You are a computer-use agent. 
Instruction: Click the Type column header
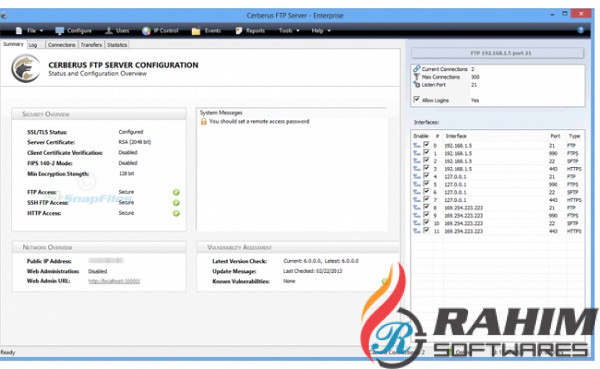(x=574, y=136)
